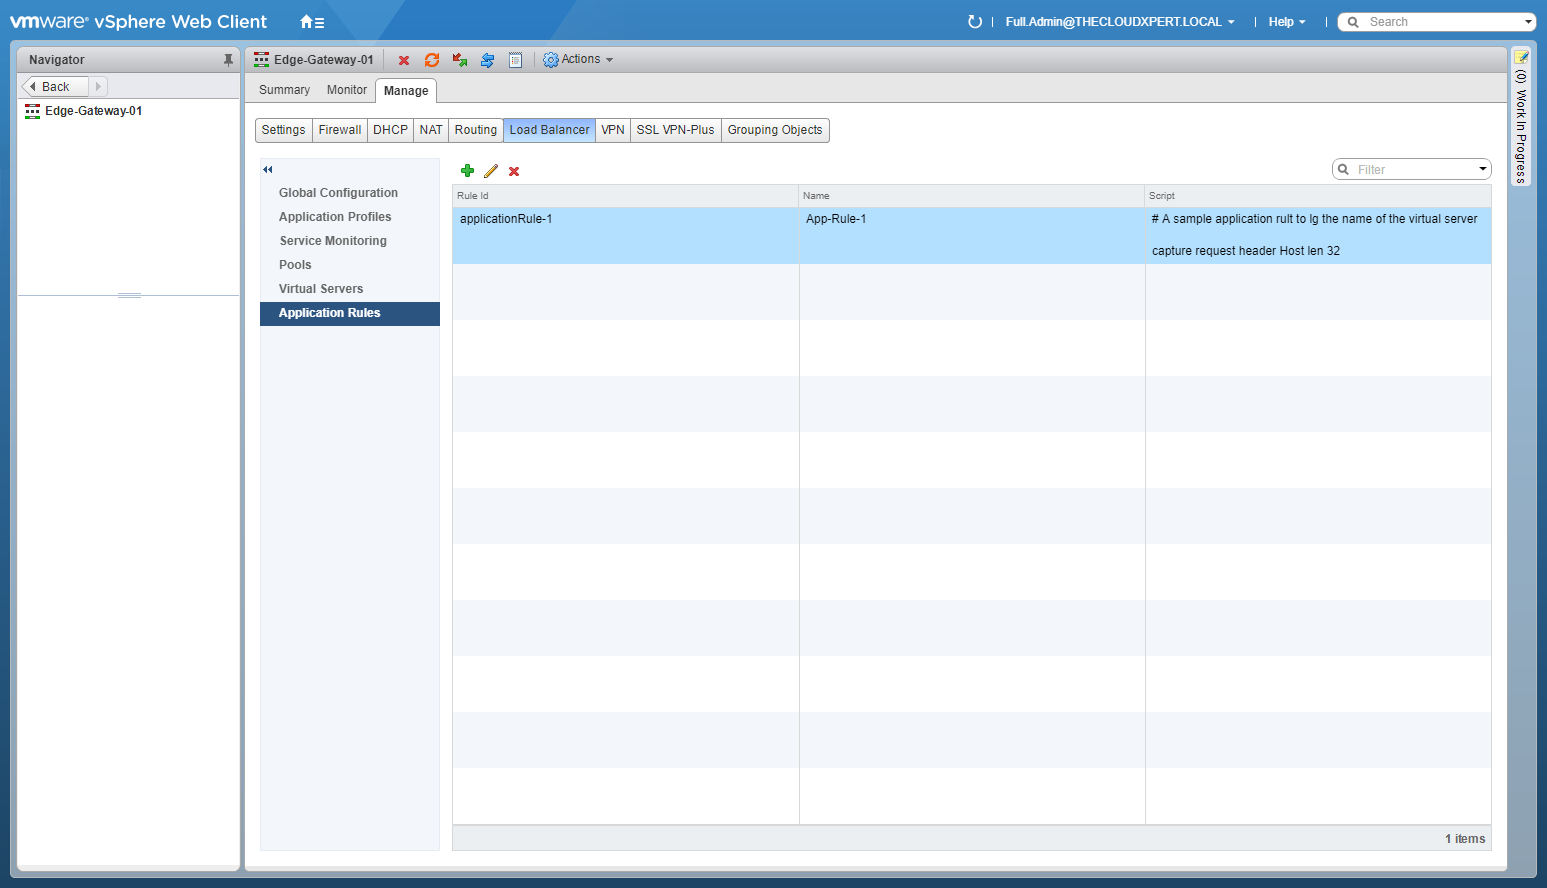Open the Actions dropdown menu
The image size is (1547, 888).
pos(578,60)
